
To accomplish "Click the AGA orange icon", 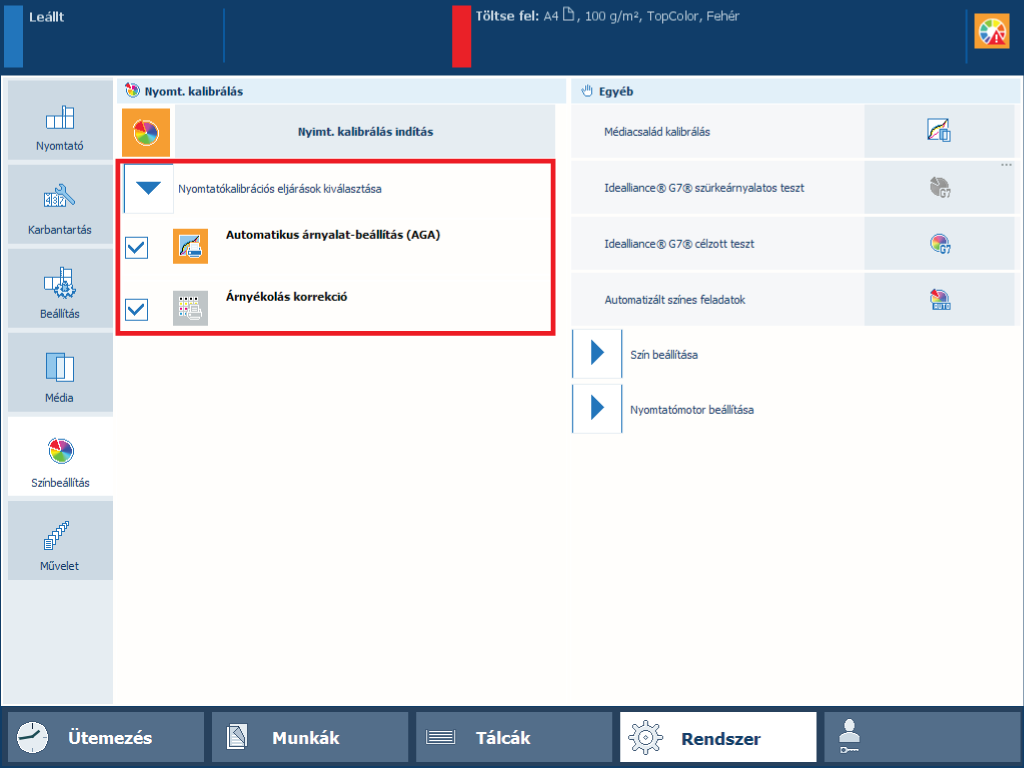I will [190, 246].
